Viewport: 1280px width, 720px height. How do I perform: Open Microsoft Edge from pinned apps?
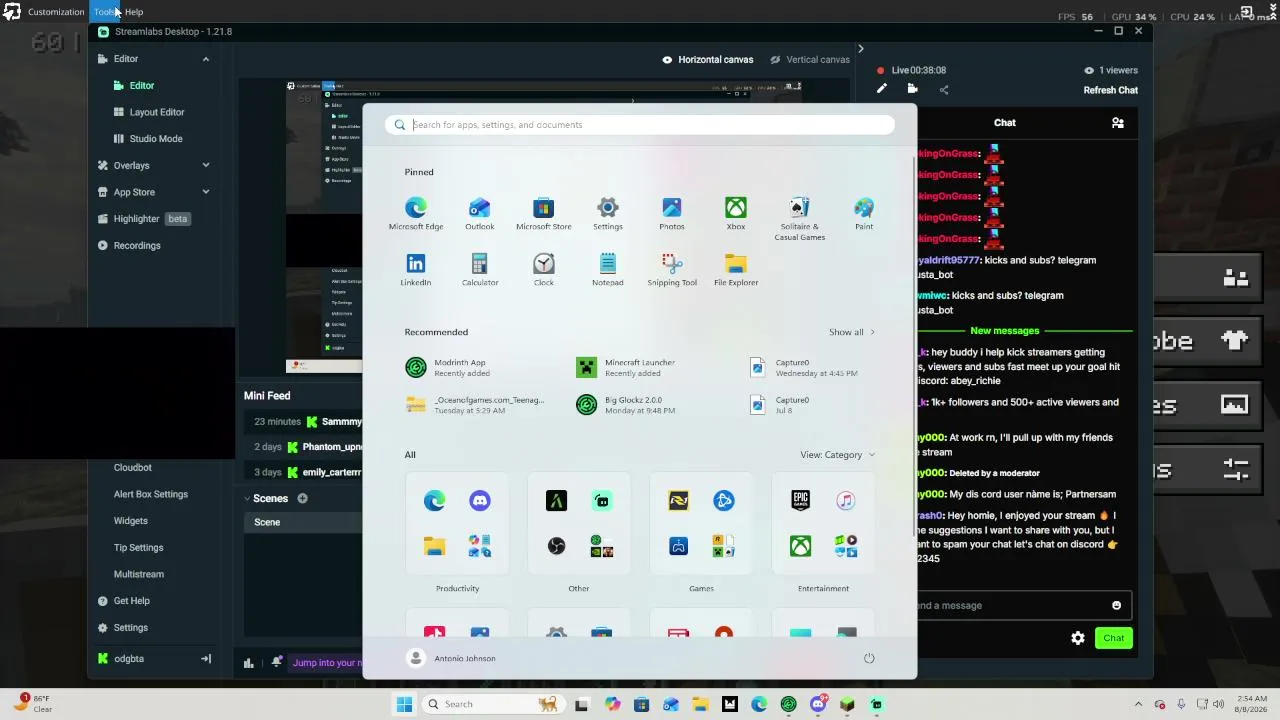click(x=416, y=214)
